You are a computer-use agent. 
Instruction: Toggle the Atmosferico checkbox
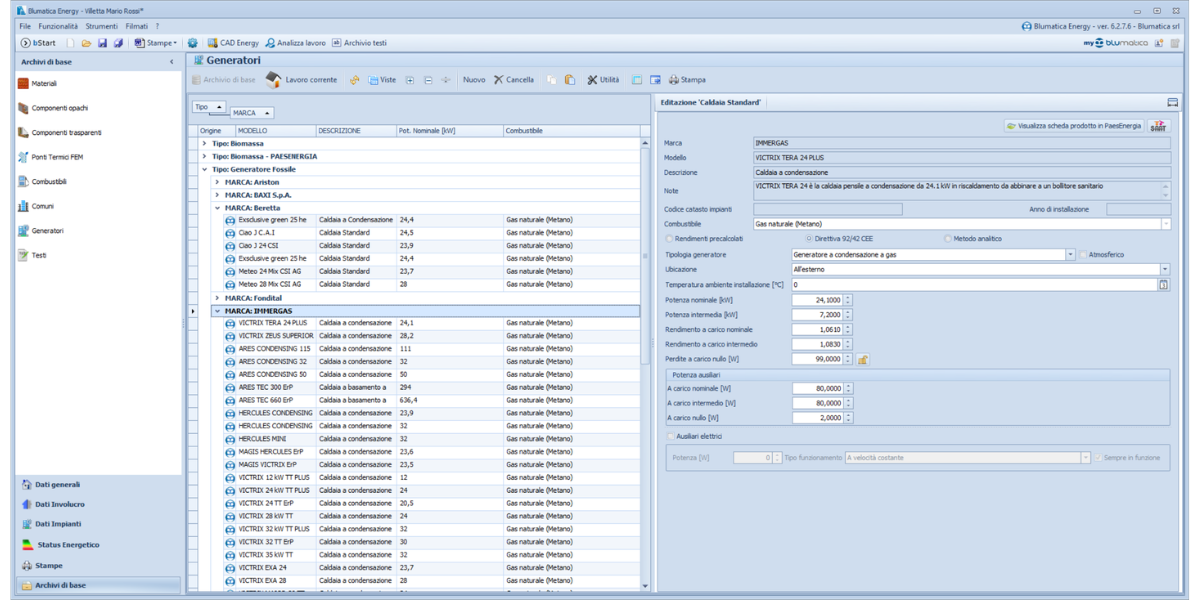click(x=1083, y=255)
